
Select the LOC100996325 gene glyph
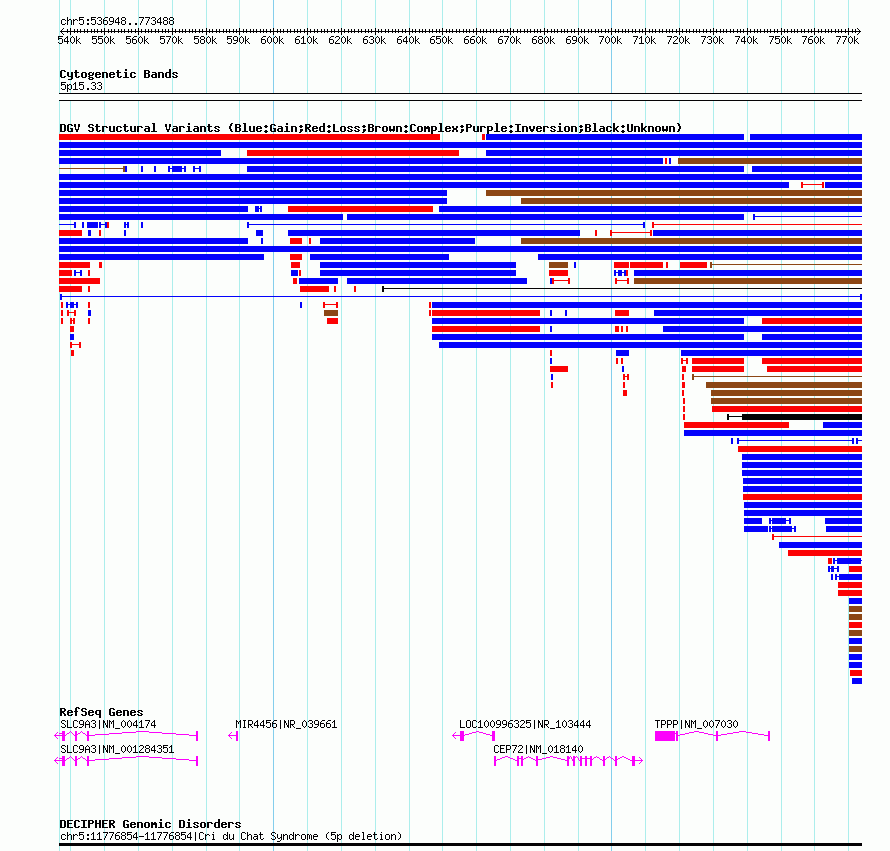click(473, 736)
